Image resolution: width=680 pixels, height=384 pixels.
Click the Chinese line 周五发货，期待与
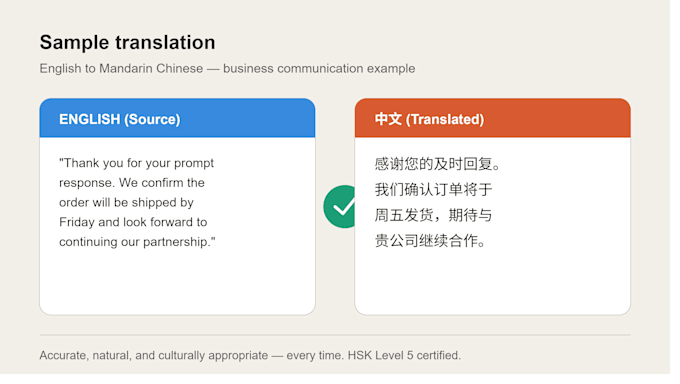433,215
